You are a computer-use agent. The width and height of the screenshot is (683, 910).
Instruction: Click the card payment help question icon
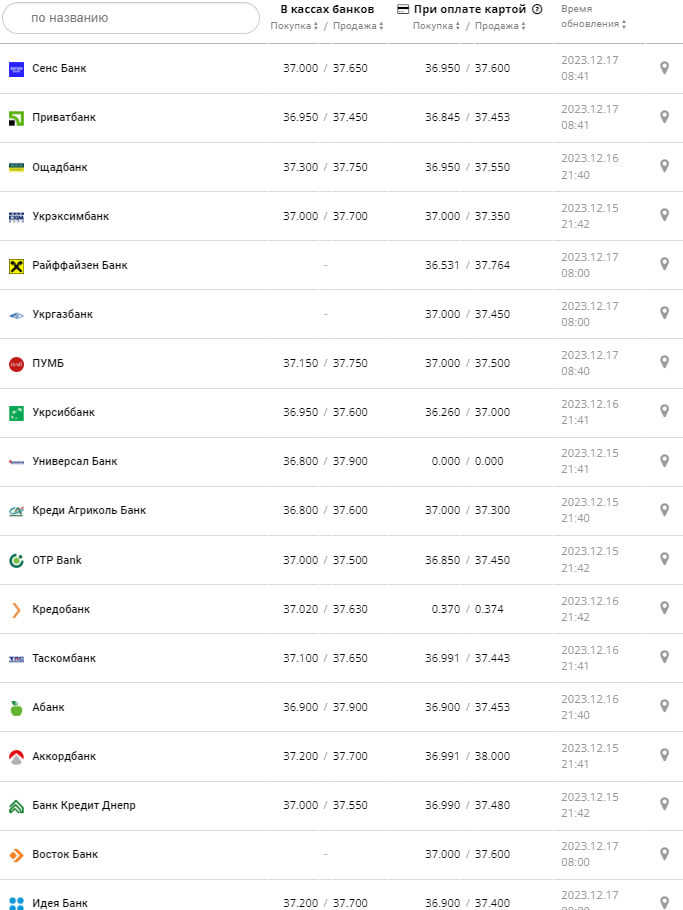(x=537, y=9)
